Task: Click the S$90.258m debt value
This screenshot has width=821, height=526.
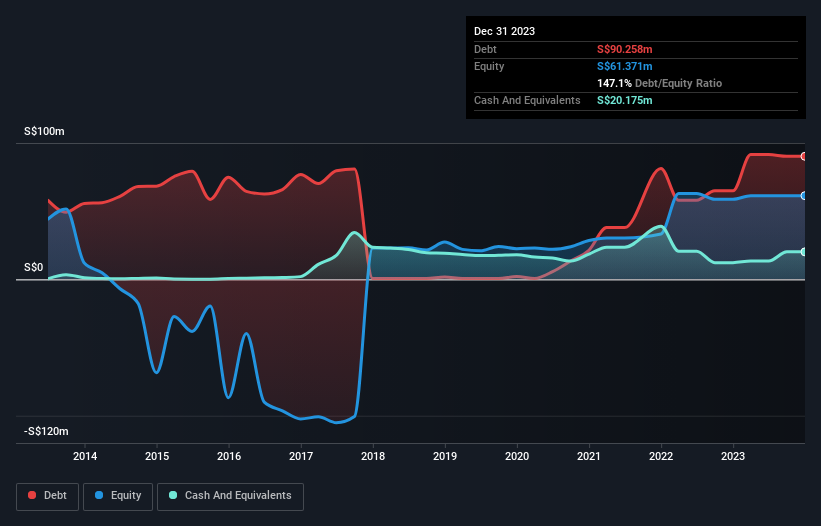Action: 625,49
